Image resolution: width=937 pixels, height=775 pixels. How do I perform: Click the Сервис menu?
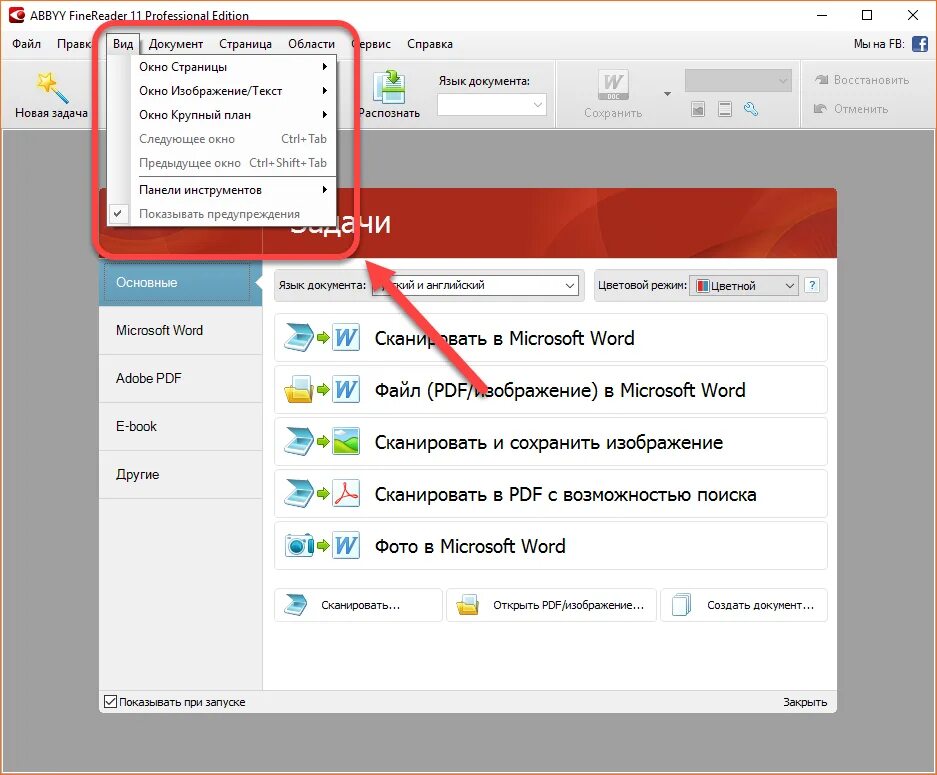(371, 44)
